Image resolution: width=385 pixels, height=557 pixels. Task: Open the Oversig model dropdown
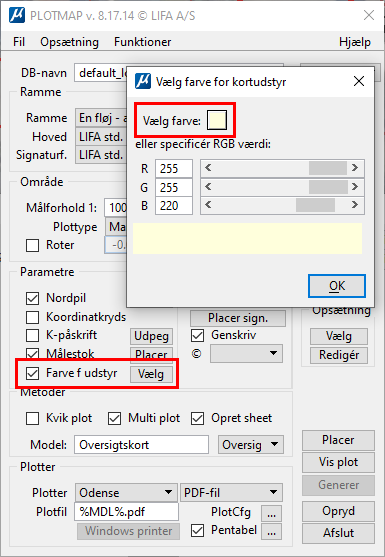(251, 445)
